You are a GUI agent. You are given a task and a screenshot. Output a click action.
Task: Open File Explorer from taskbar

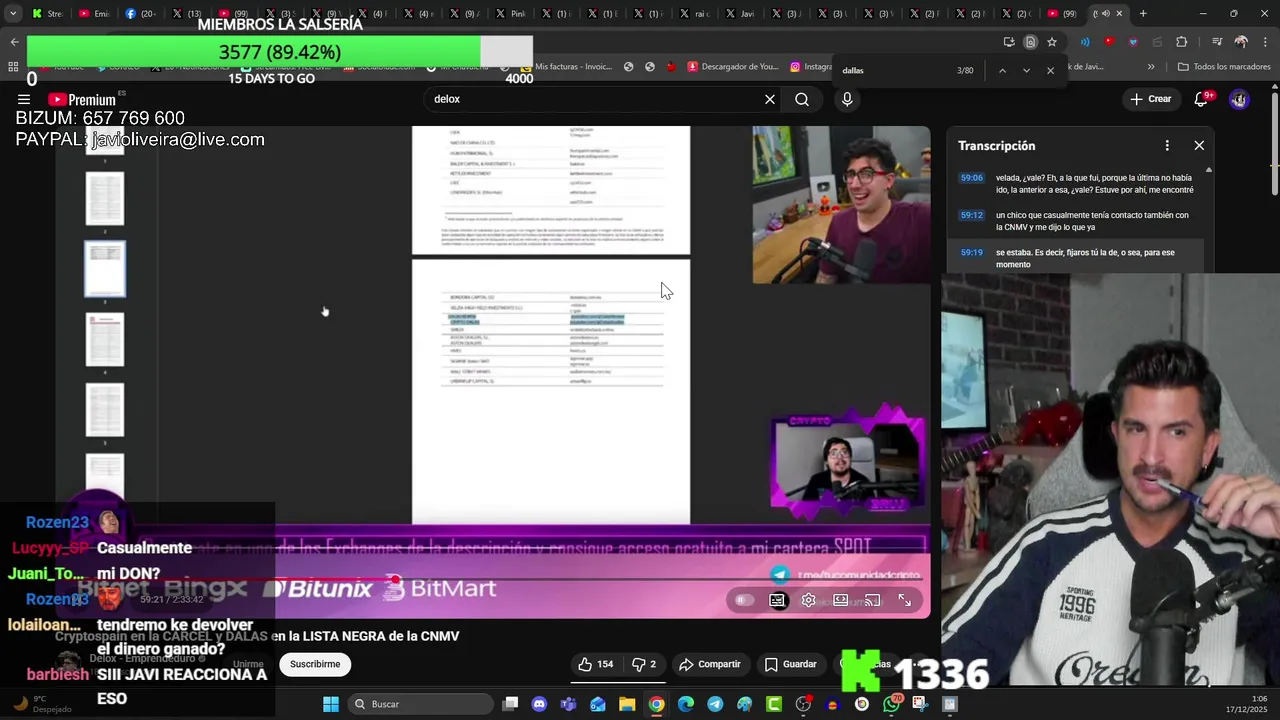point(627,704)
